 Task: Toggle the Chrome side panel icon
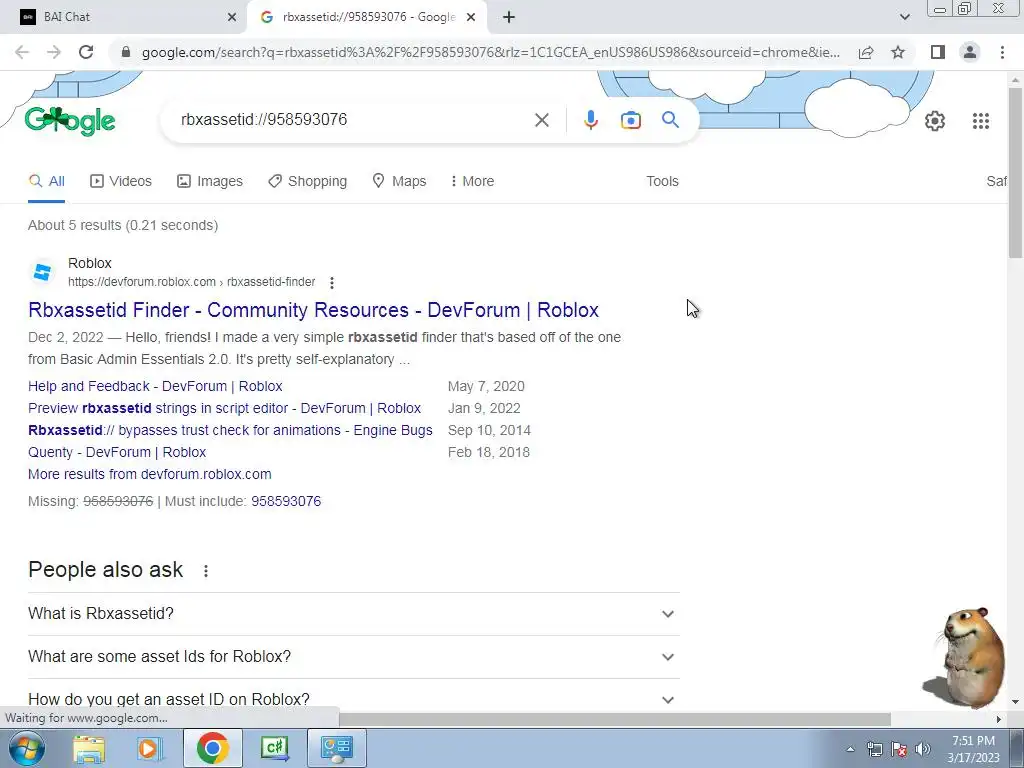[938, 52]
